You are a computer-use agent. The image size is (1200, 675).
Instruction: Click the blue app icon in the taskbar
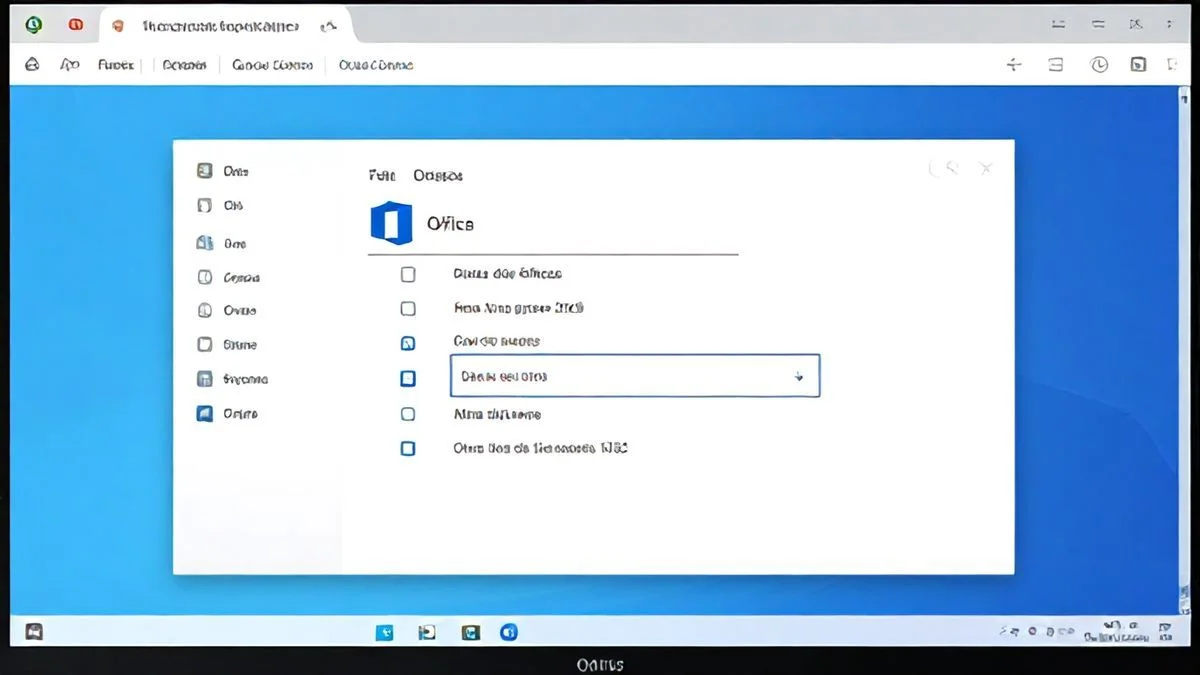pos(509,632)
